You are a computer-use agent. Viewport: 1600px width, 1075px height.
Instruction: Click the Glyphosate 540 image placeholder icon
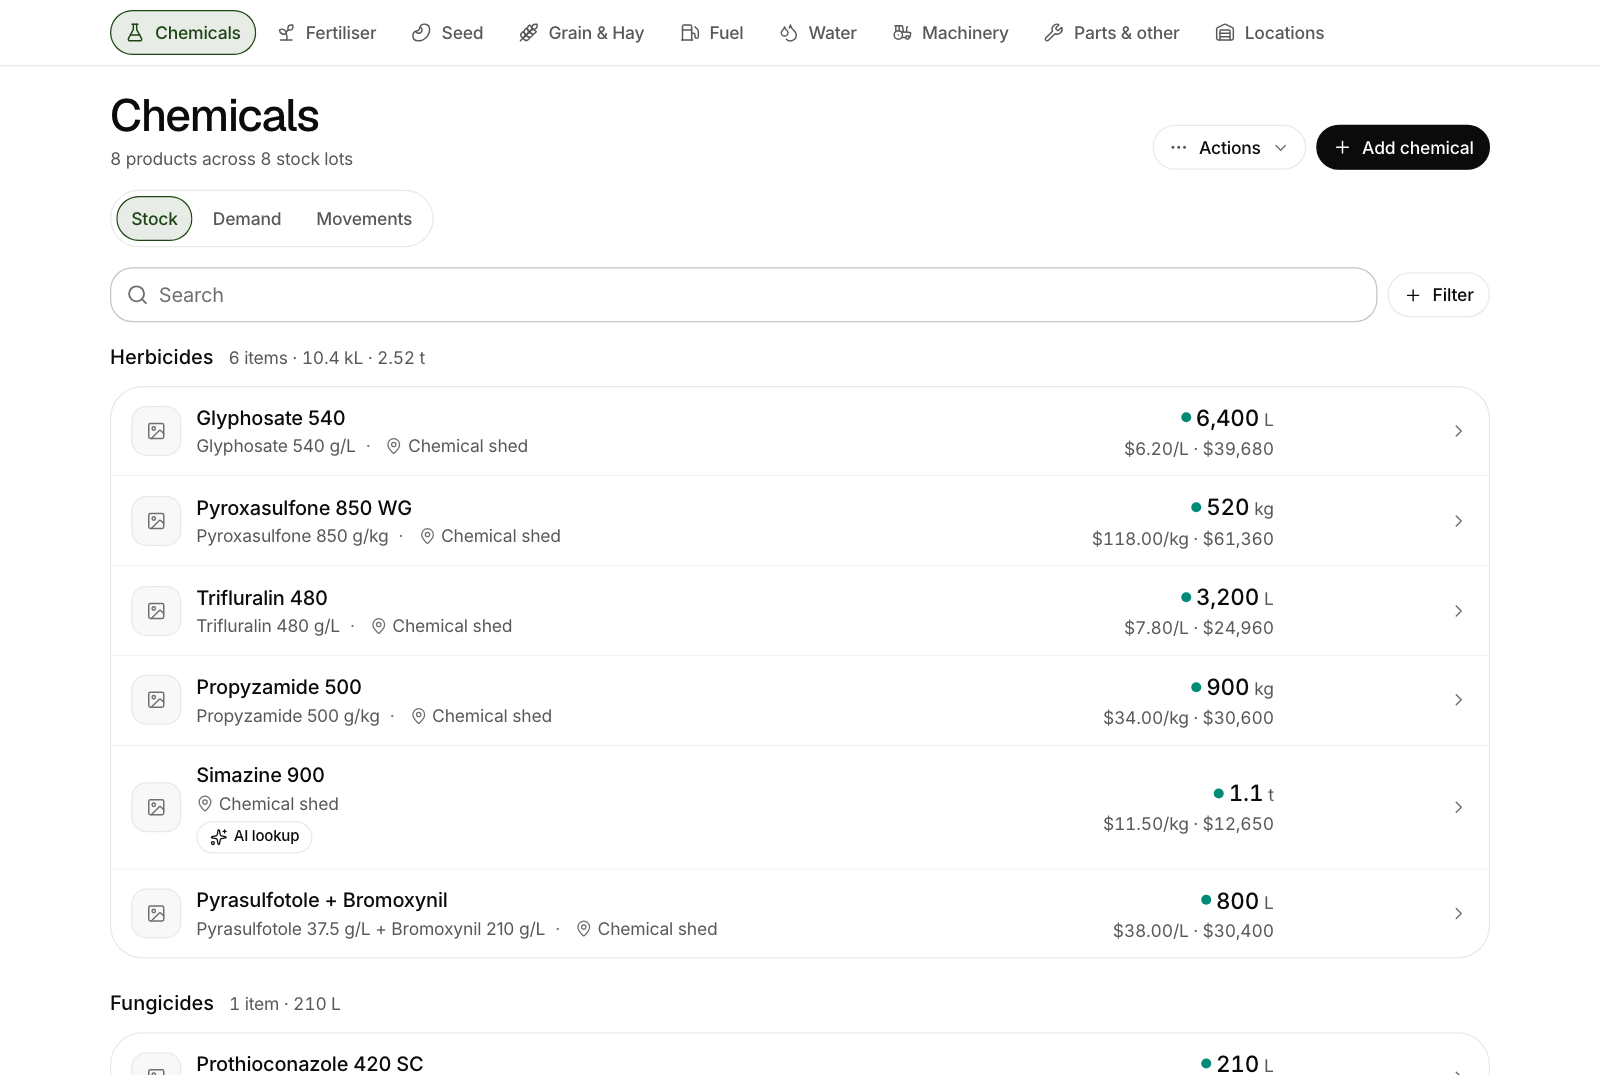coord(157,431)
